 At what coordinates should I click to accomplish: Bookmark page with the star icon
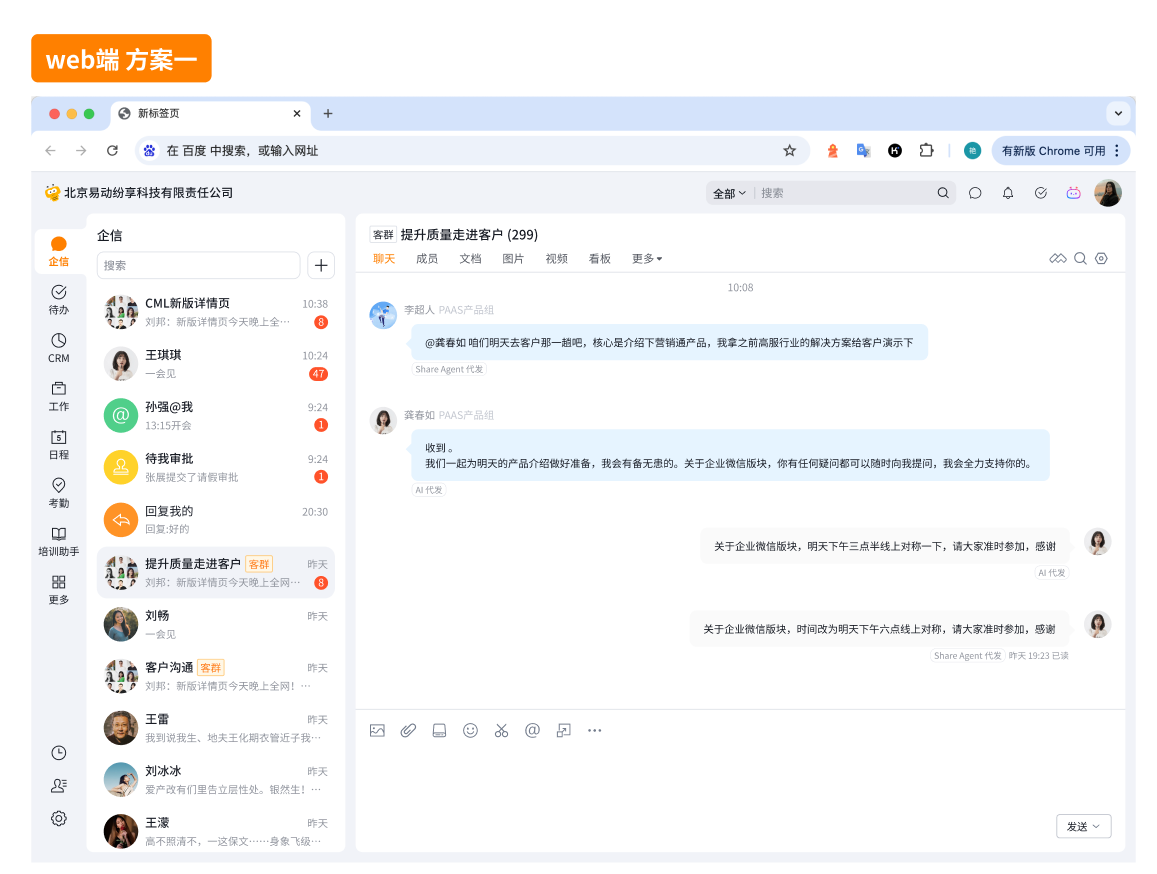point(790,151)
